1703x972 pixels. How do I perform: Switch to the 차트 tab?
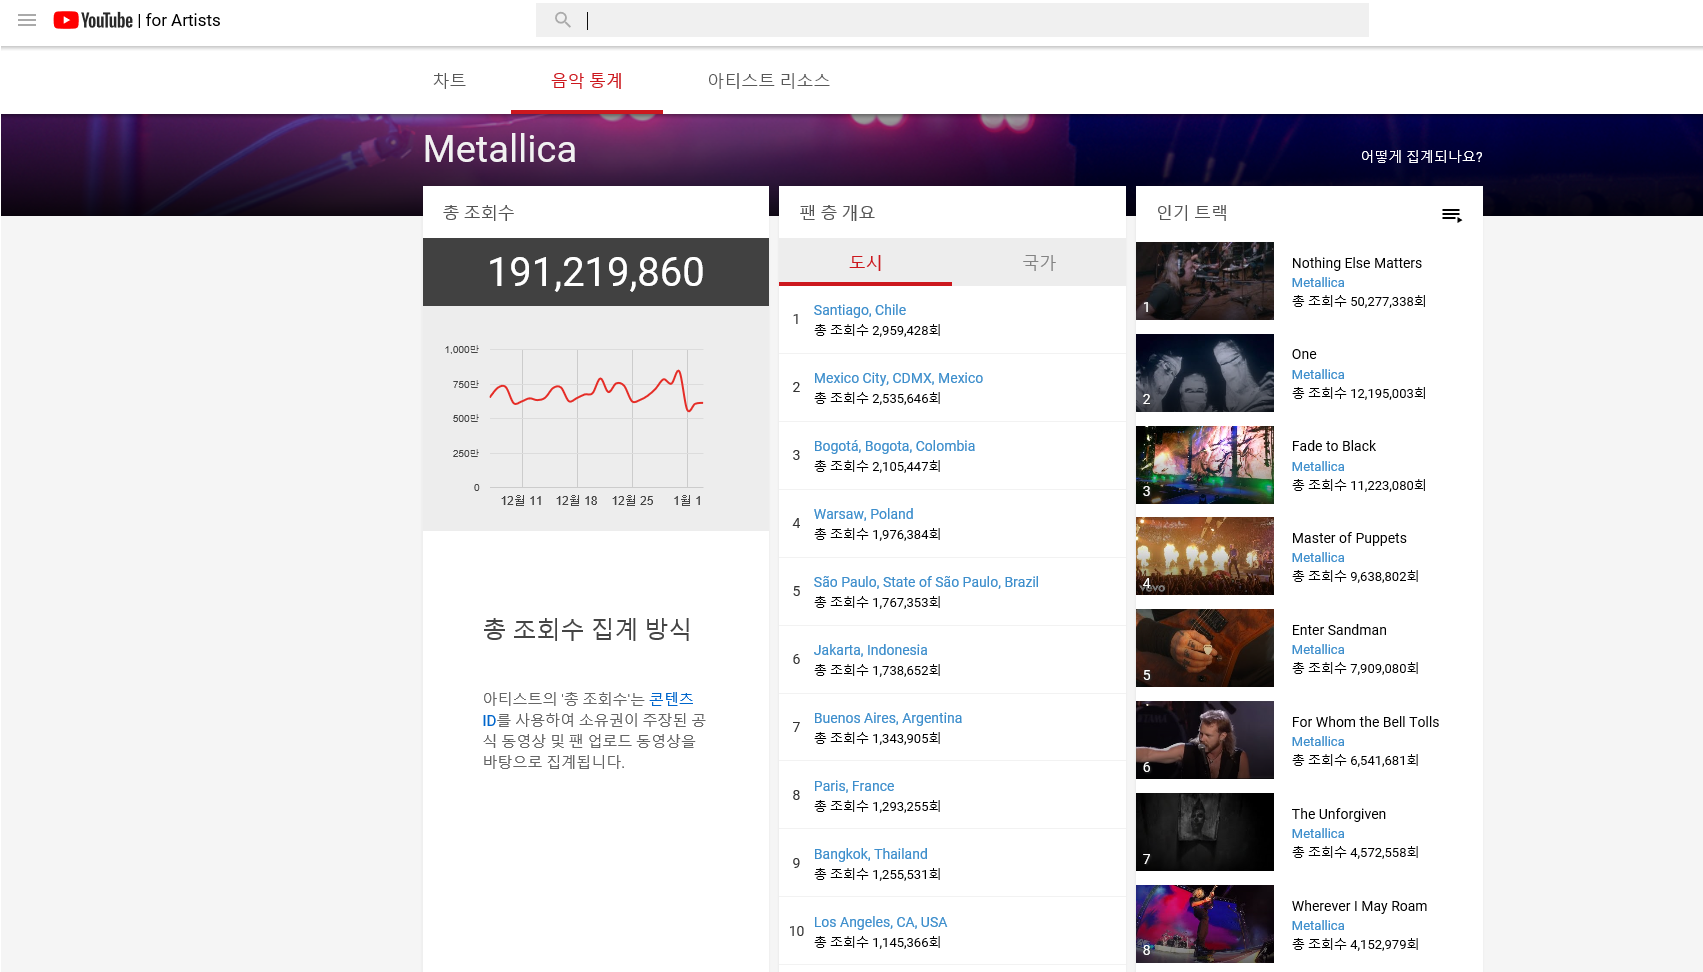[449, 81]
